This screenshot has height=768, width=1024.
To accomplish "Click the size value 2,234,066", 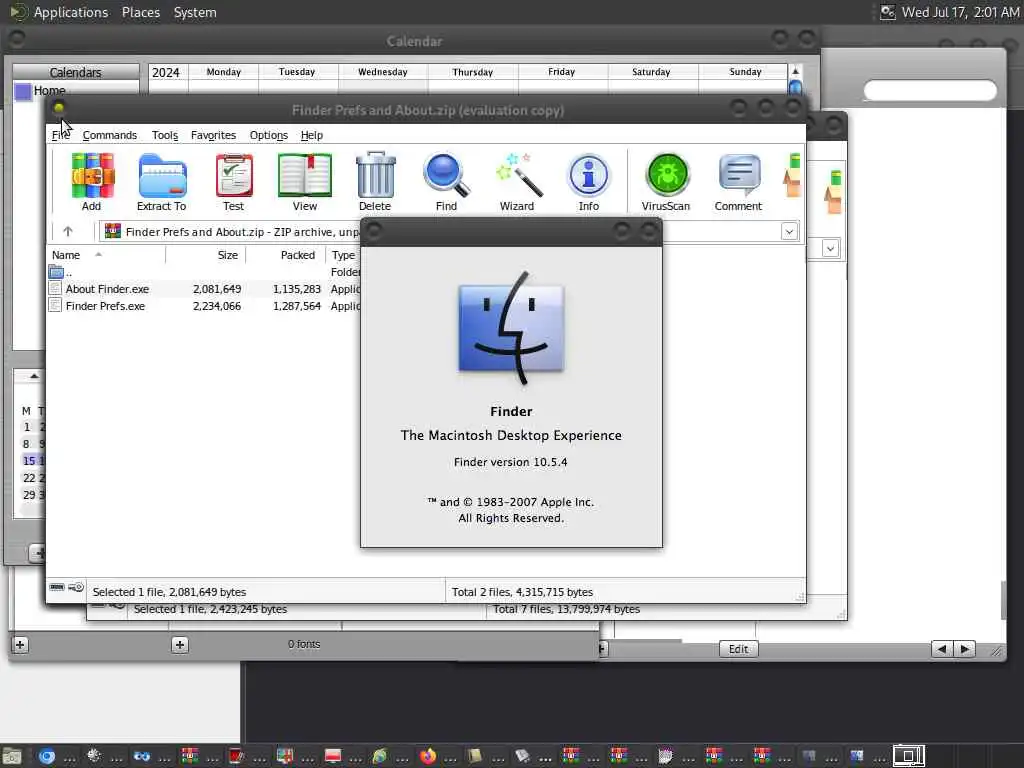I will (x=217, y=306).
